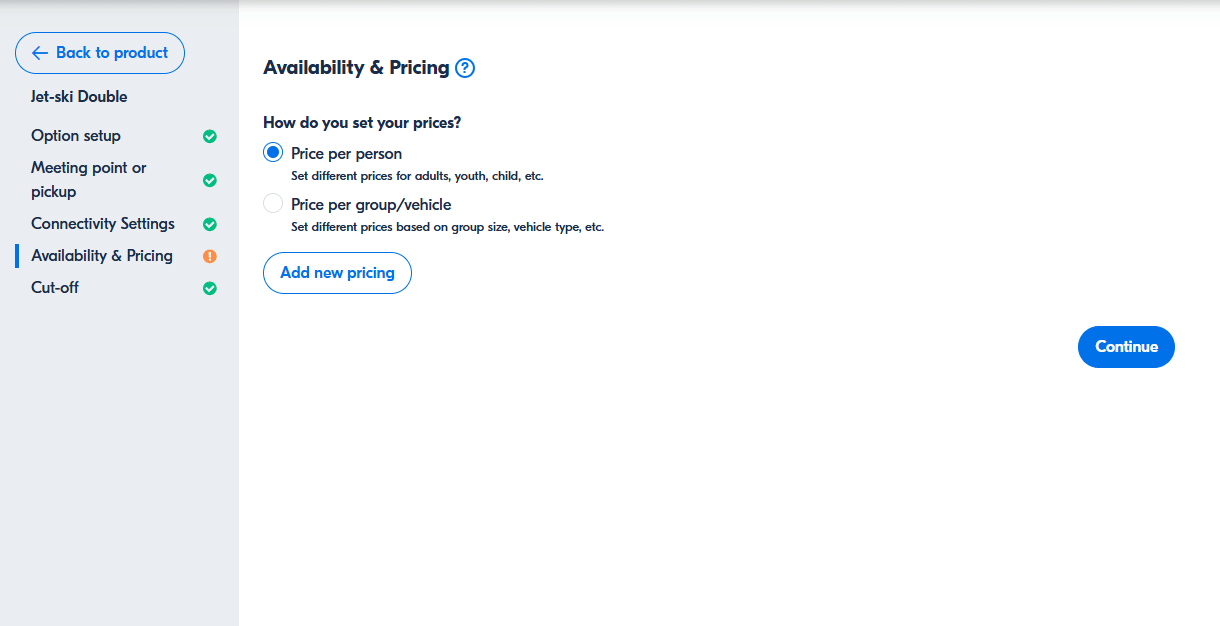The height and width of the screenshot is (626, 1220).
Task: Click the green checkmark beside Meeting point
Action: coord(210,180)
